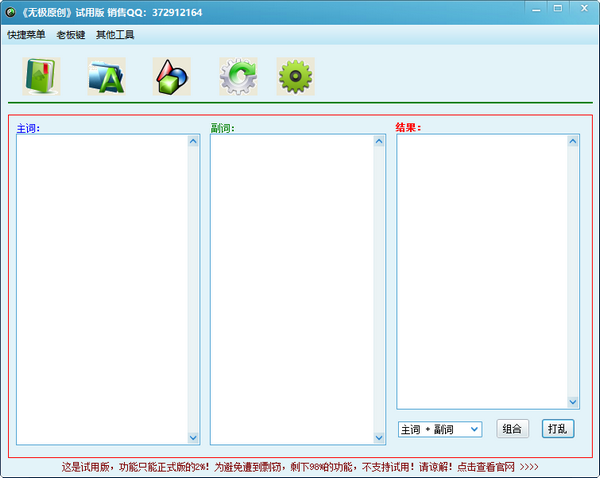Screen dimensions: 600x478
Task: Click the gray gear with green arrow icon
Action: coord(238,76)
